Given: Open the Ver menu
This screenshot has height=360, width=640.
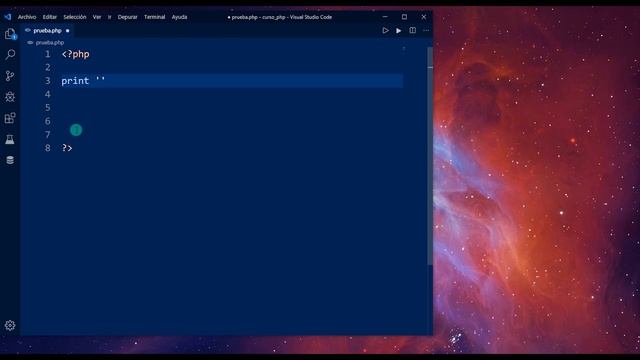Looking at the screenshot, I should [x=97, y=17].
